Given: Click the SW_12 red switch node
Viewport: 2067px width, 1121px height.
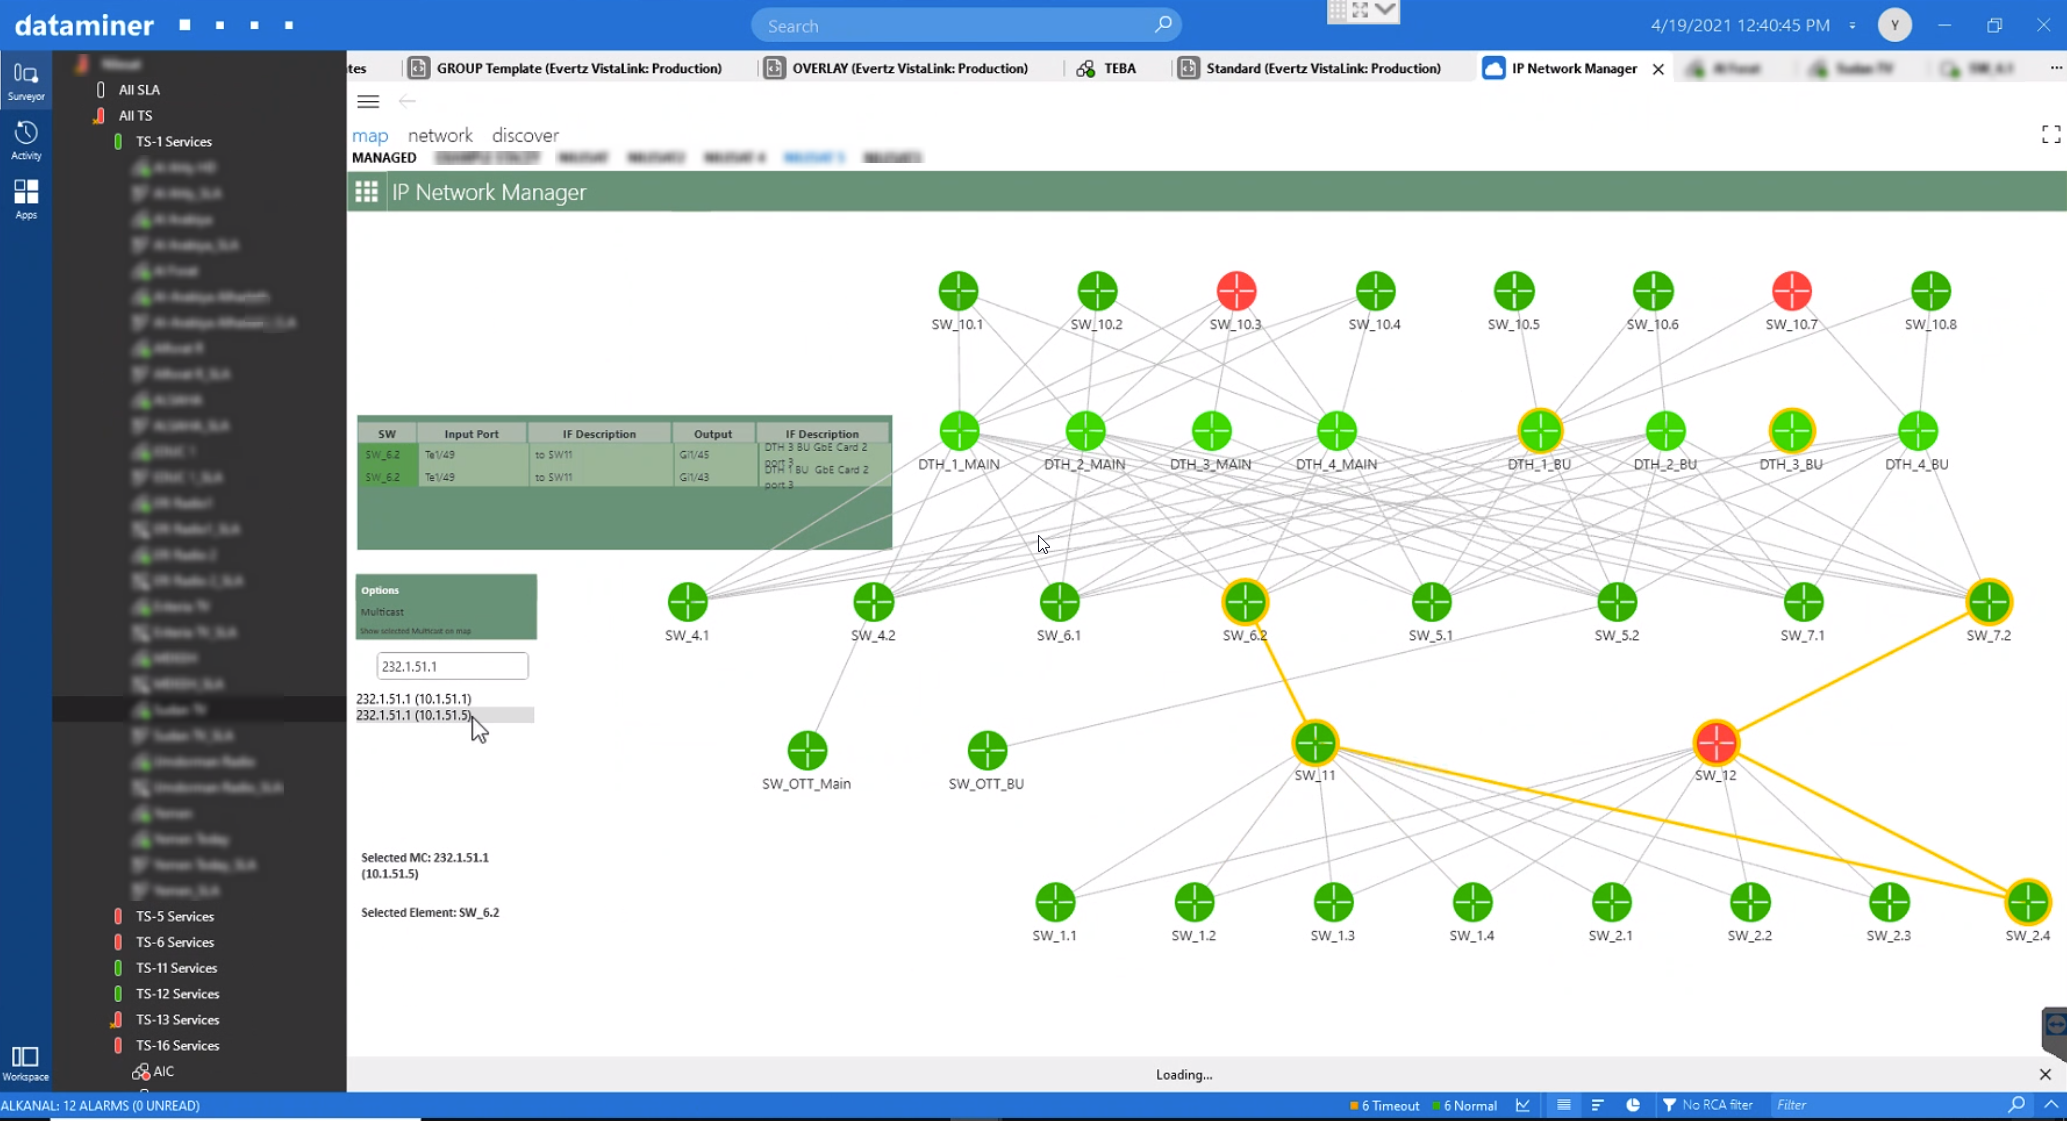Looking at the screenshot, I should point(1716,742).
